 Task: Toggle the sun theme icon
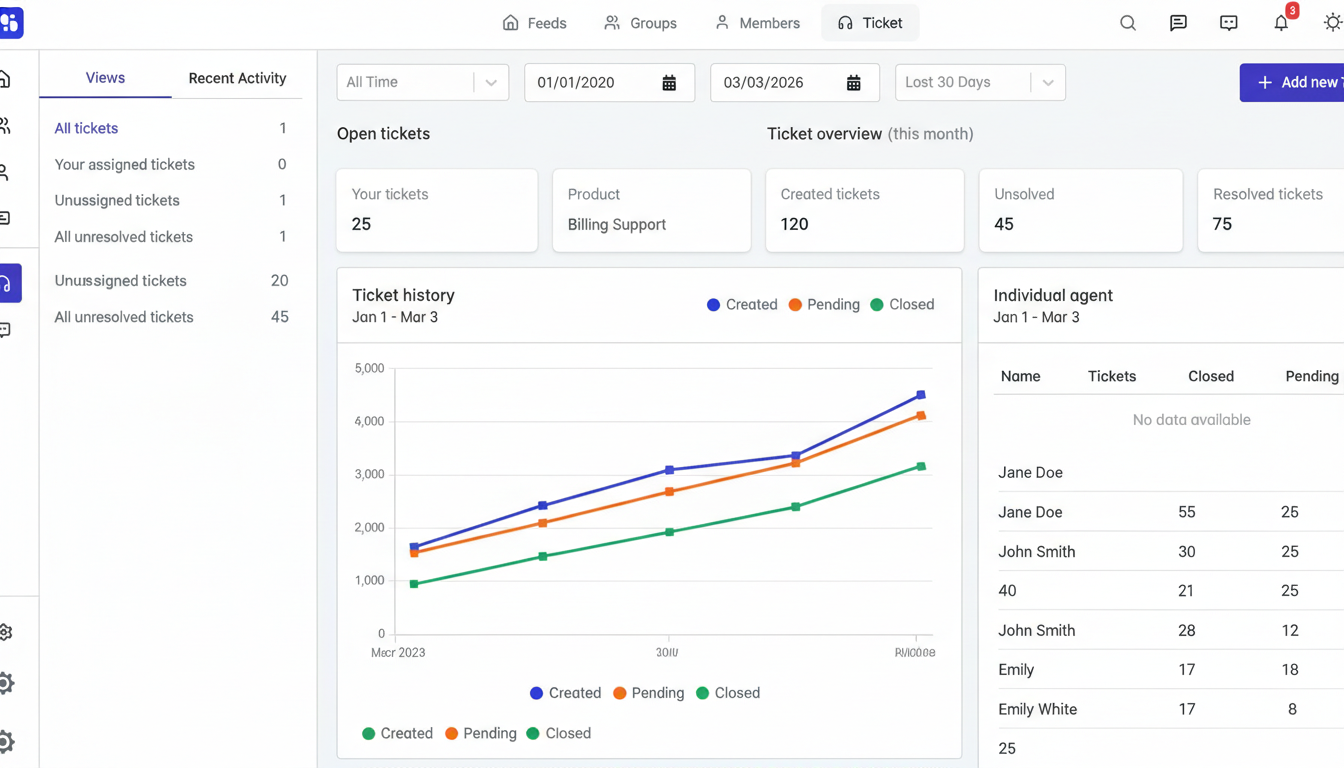(1333, 23)
